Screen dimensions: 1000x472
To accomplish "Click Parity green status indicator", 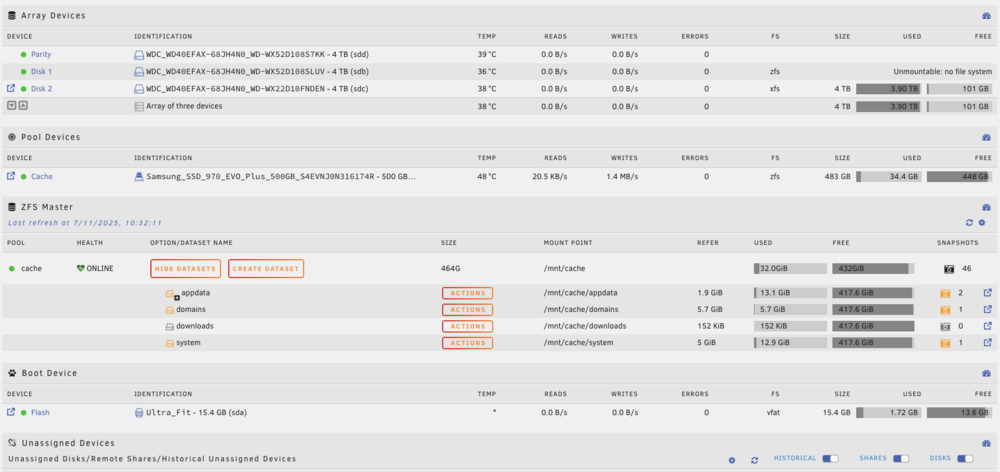I will [24, 54].
